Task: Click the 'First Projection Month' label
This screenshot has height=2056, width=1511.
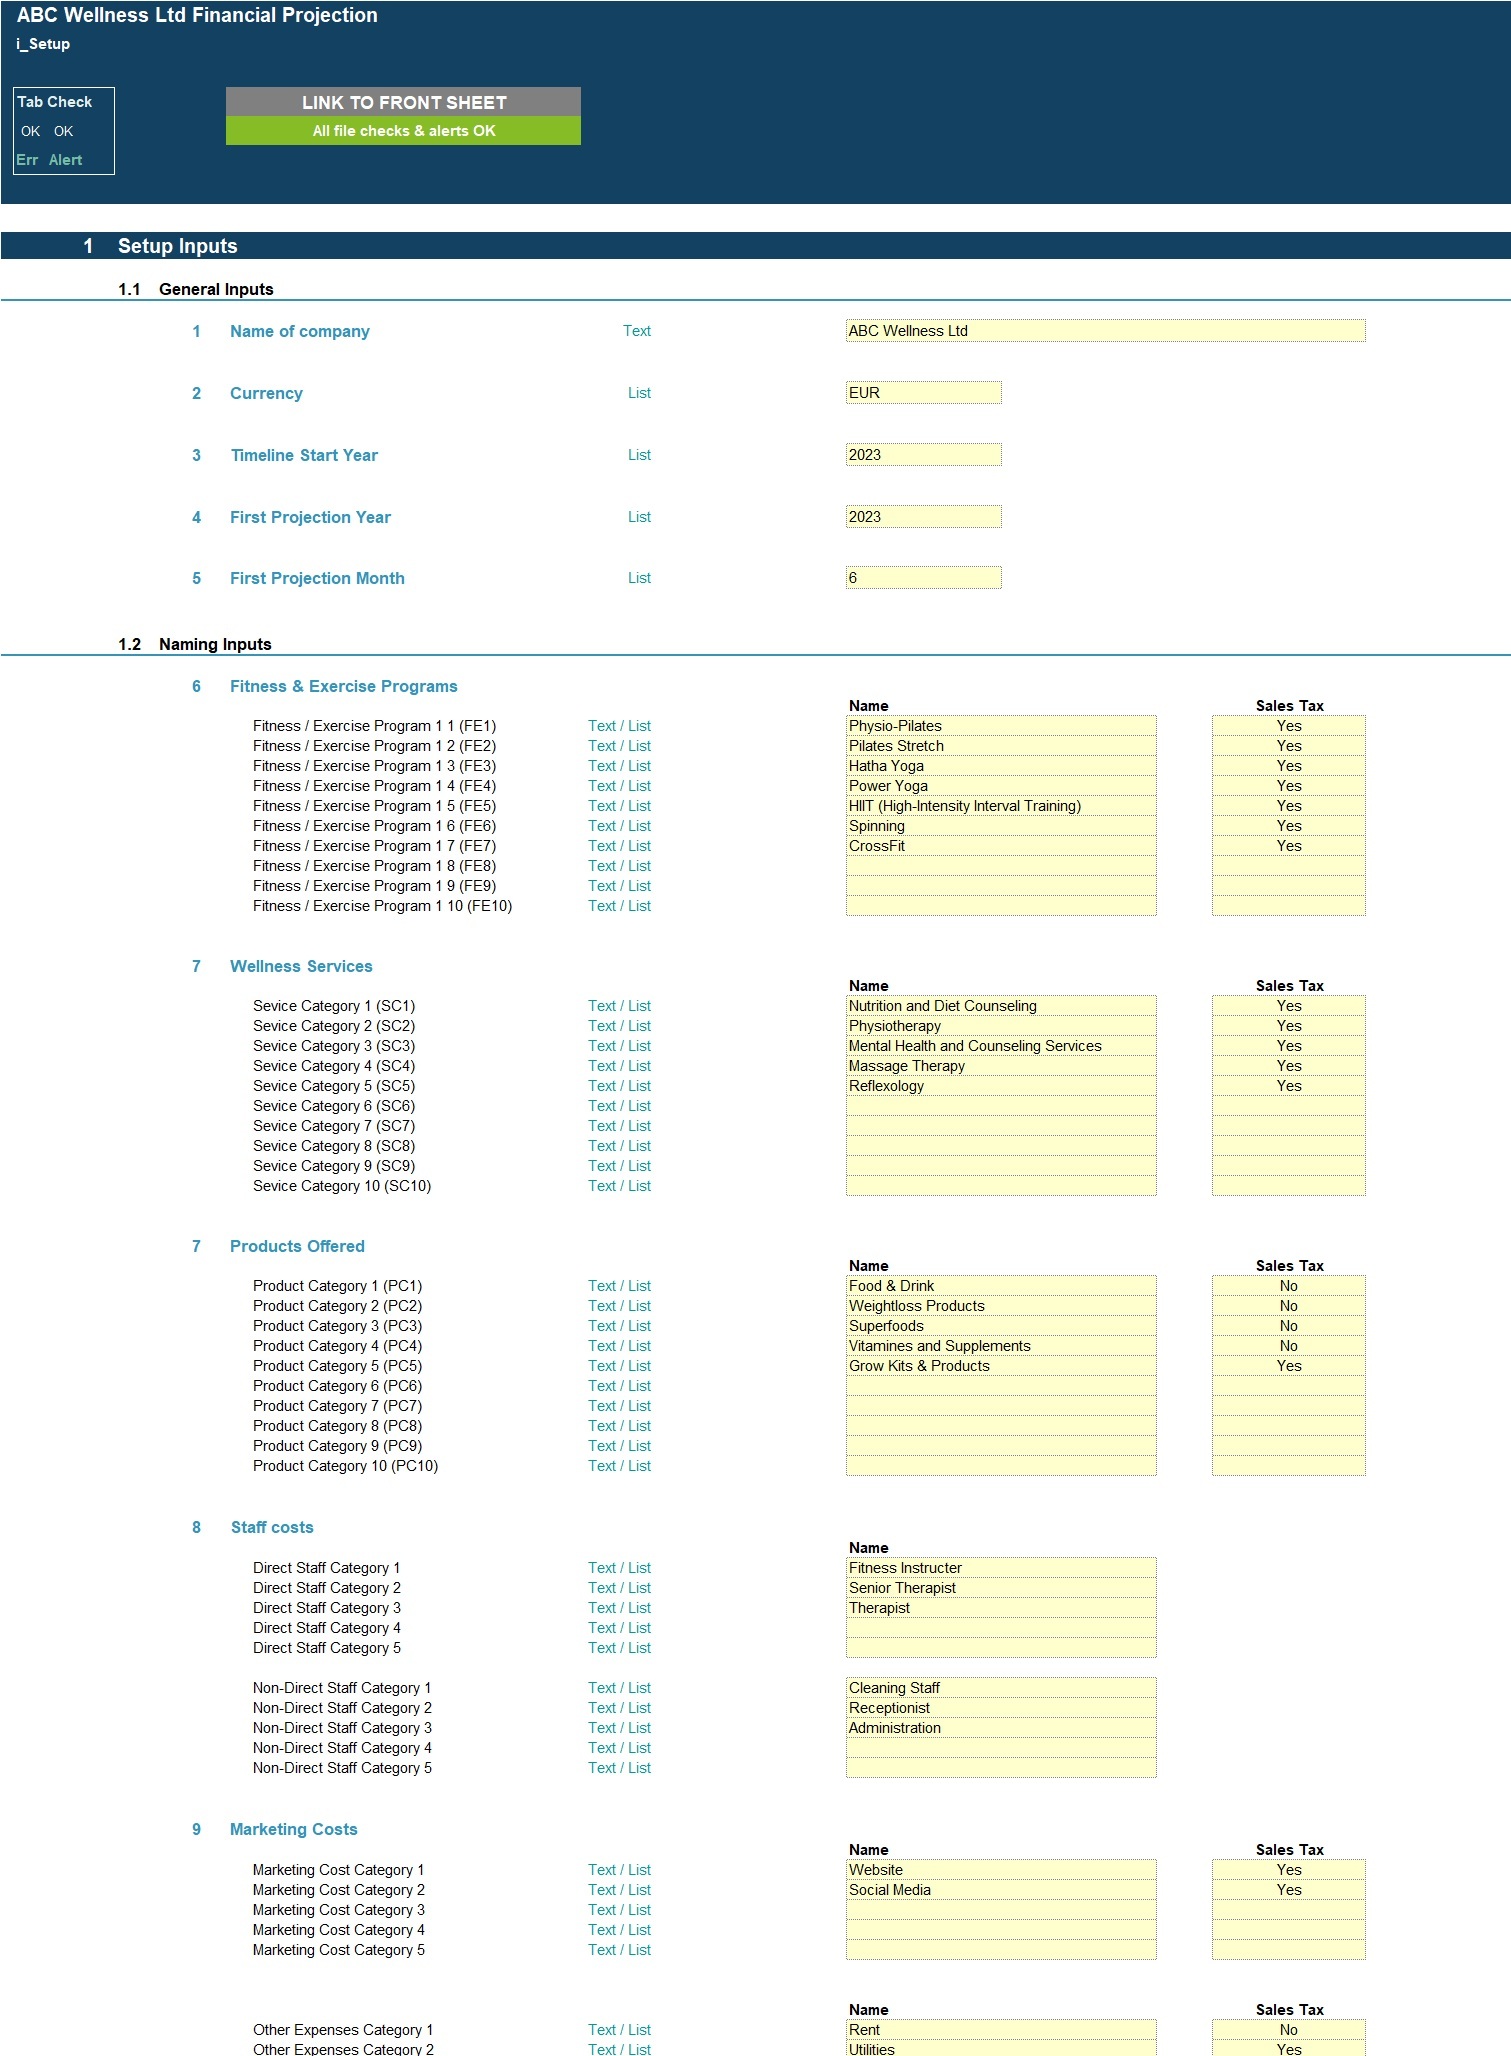Action: tap(317, 578)
